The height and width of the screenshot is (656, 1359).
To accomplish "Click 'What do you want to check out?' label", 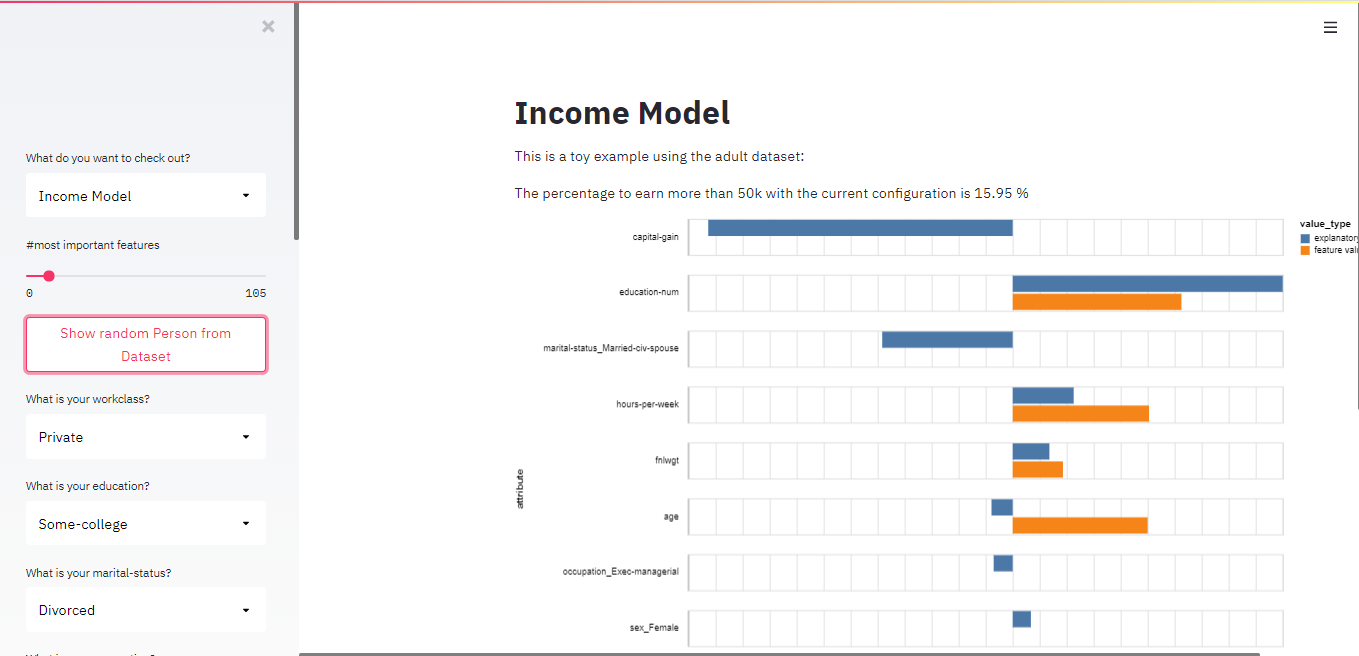I will [108, 158].
